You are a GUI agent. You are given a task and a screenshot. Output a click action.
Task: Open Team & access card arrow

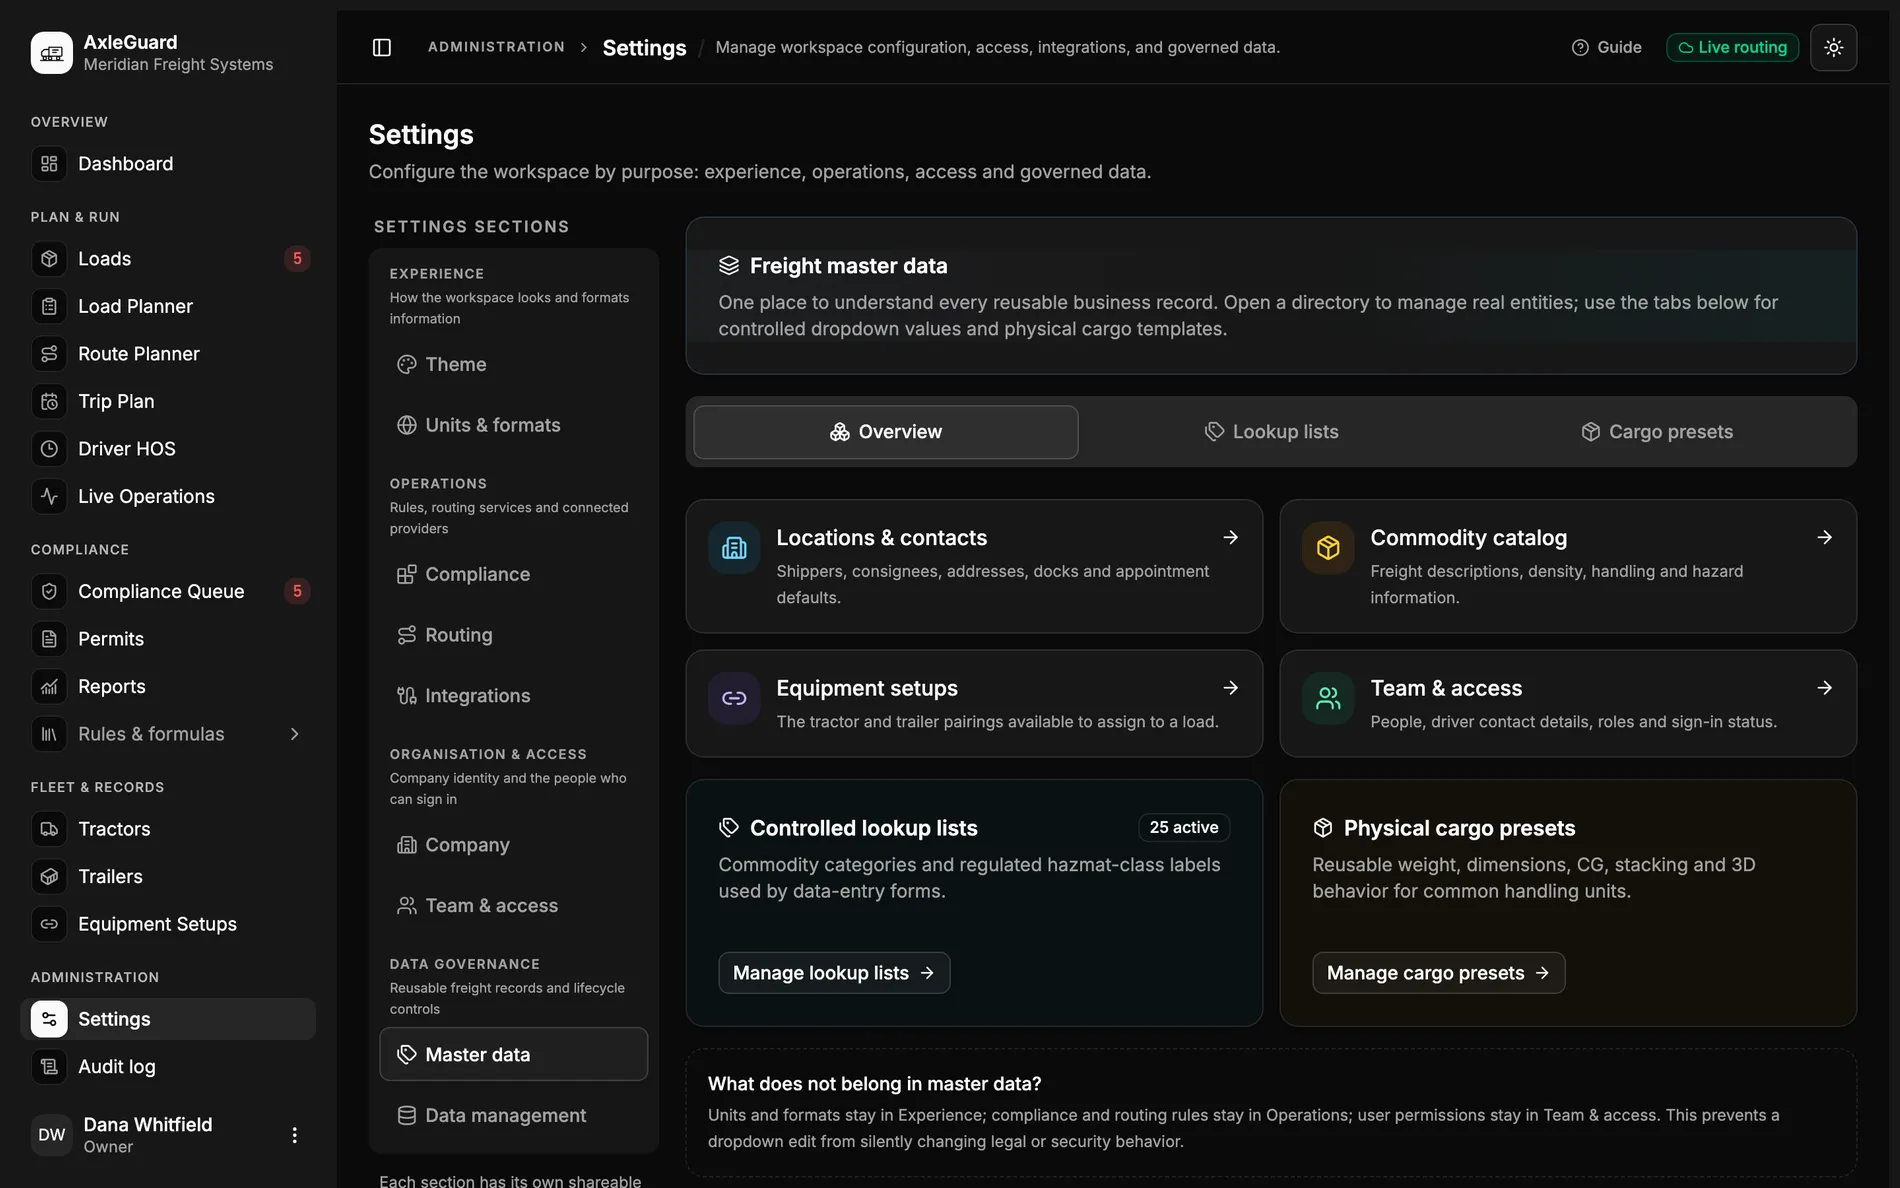pos(1824,688)
